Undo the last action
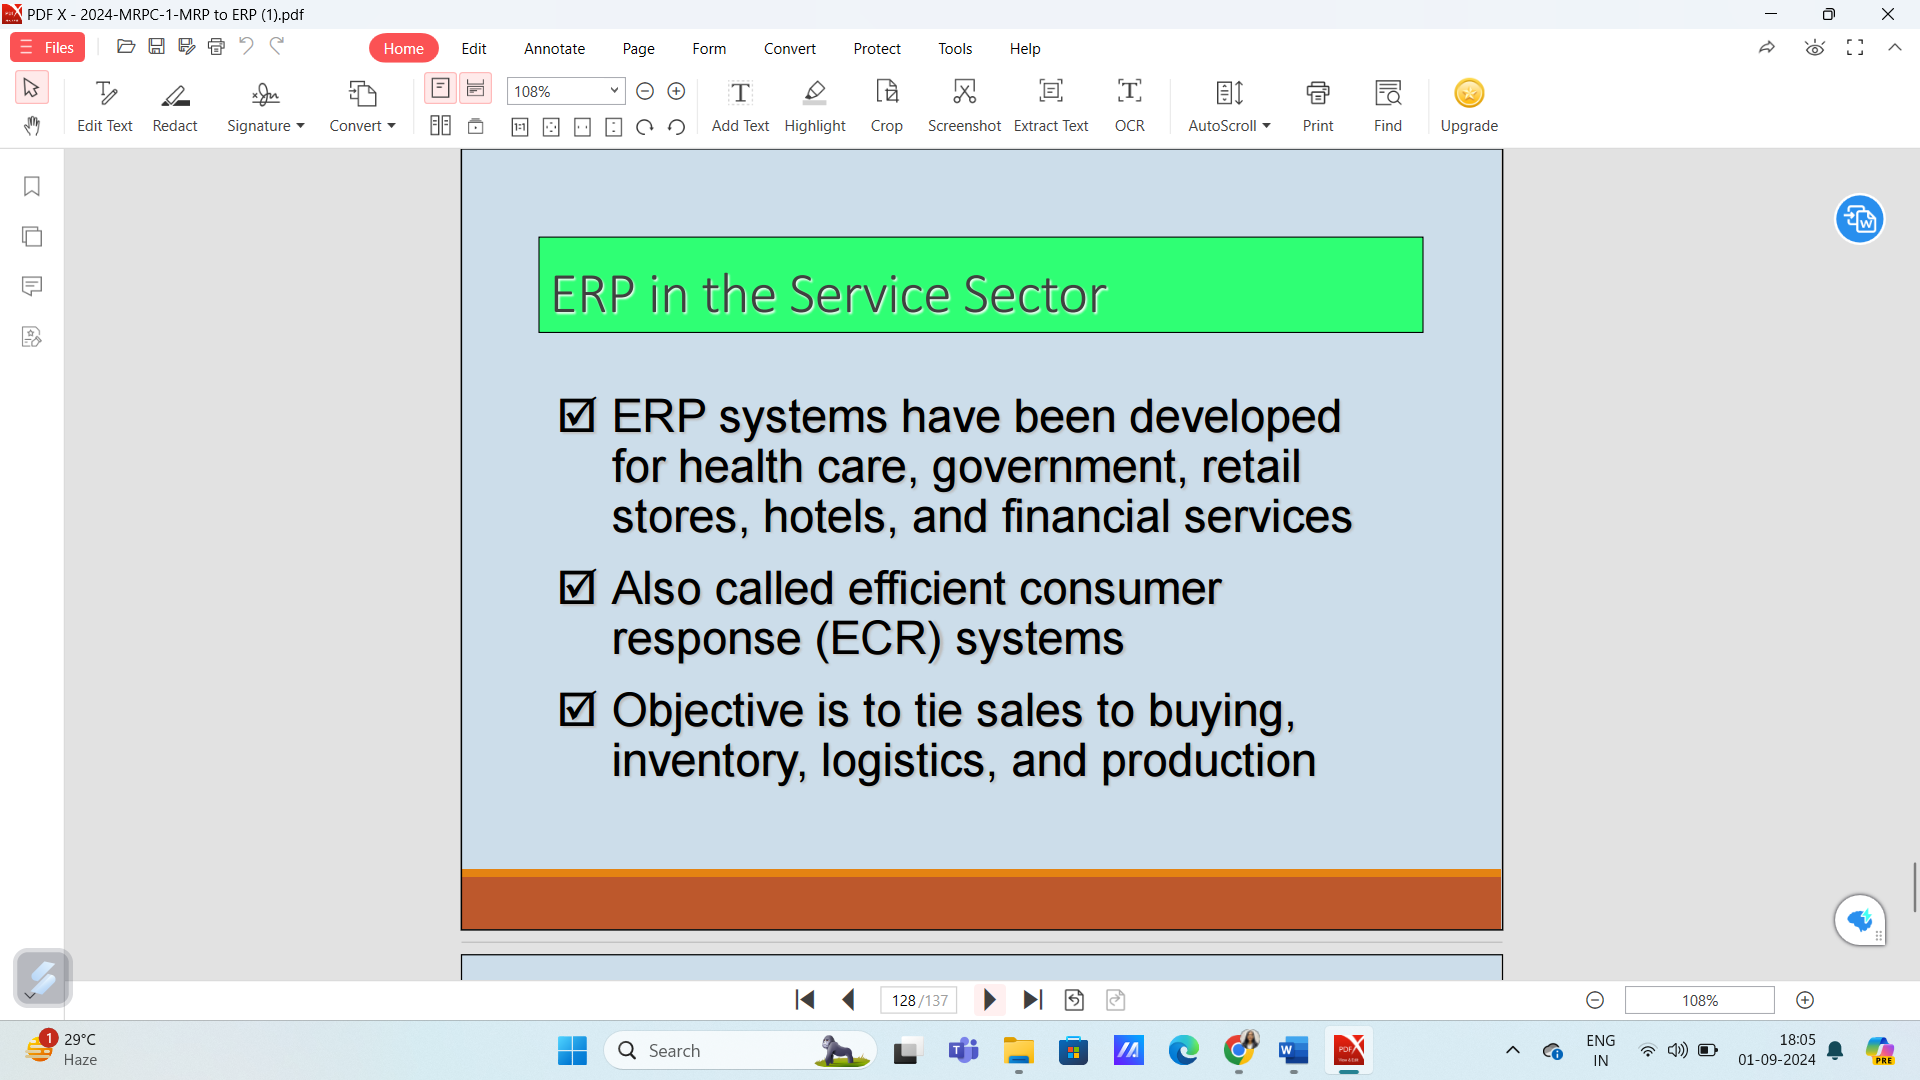The height and width of the screenshot is (1080, 1920). click(x=246, y=46)
